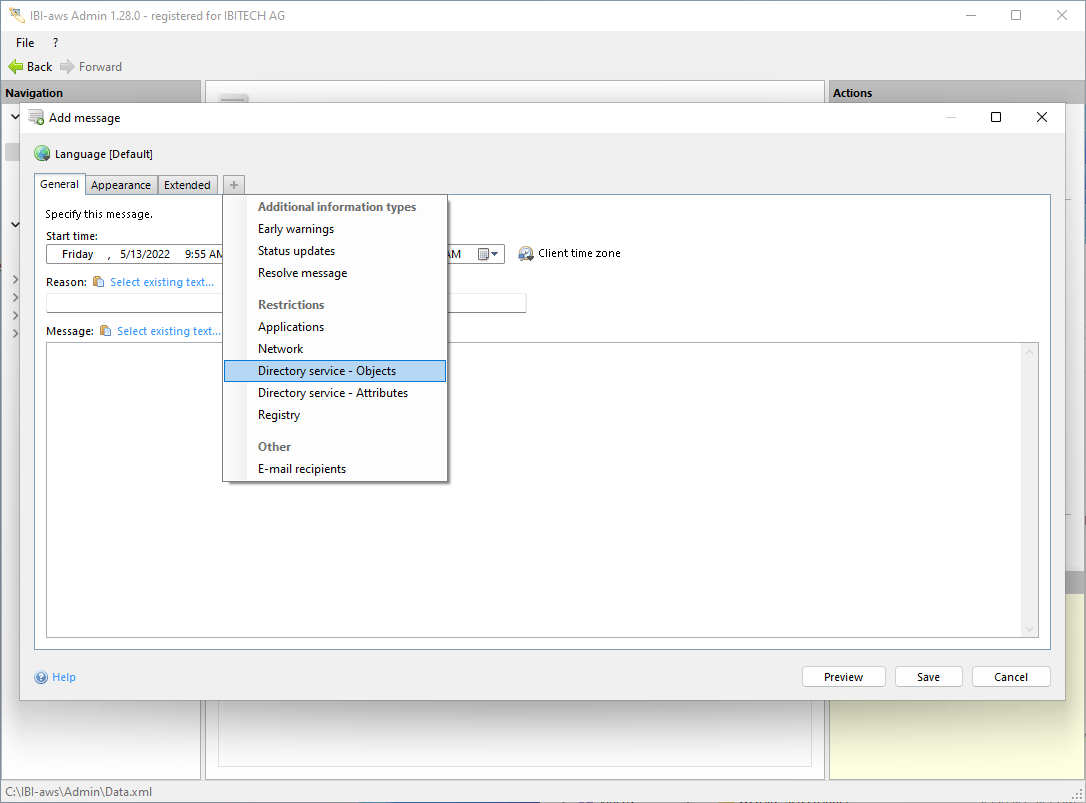The height and width of the screenshot is (803, 1086).
Task: Click the Reason select existing text icon
Action: point(98,282)
